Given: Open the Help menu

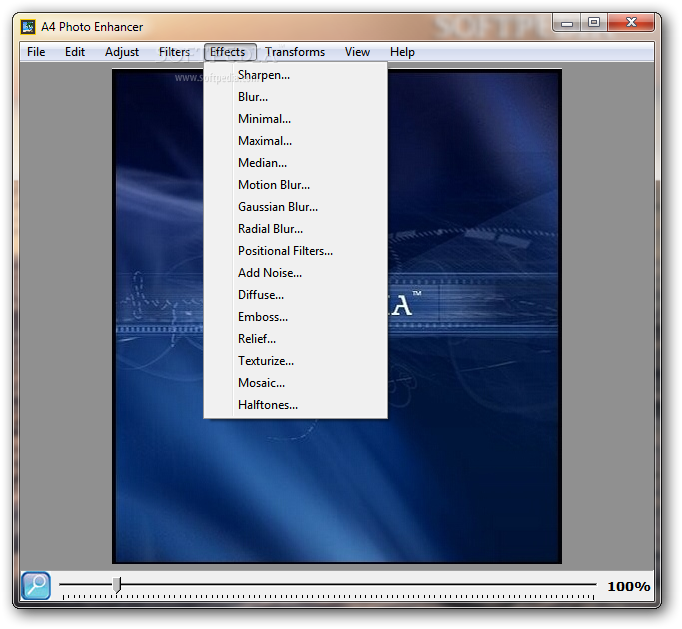Looking at the screenshot, I should coord(402,52).
